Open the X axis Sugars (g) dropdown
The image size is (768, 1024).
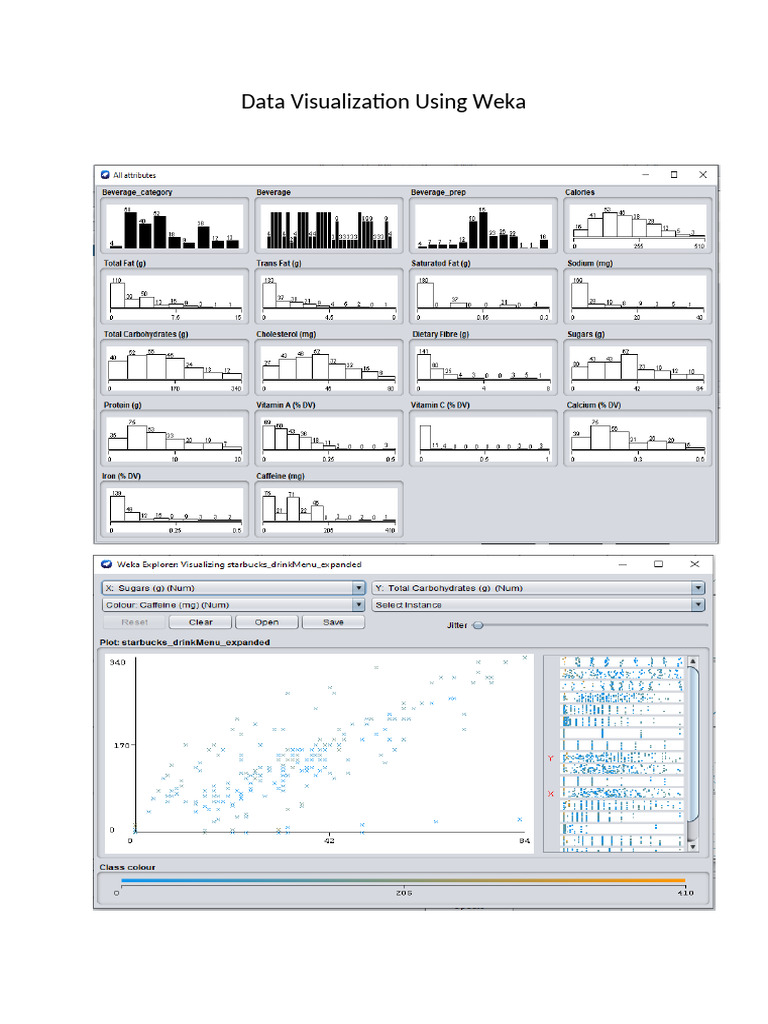click(233, 588)
